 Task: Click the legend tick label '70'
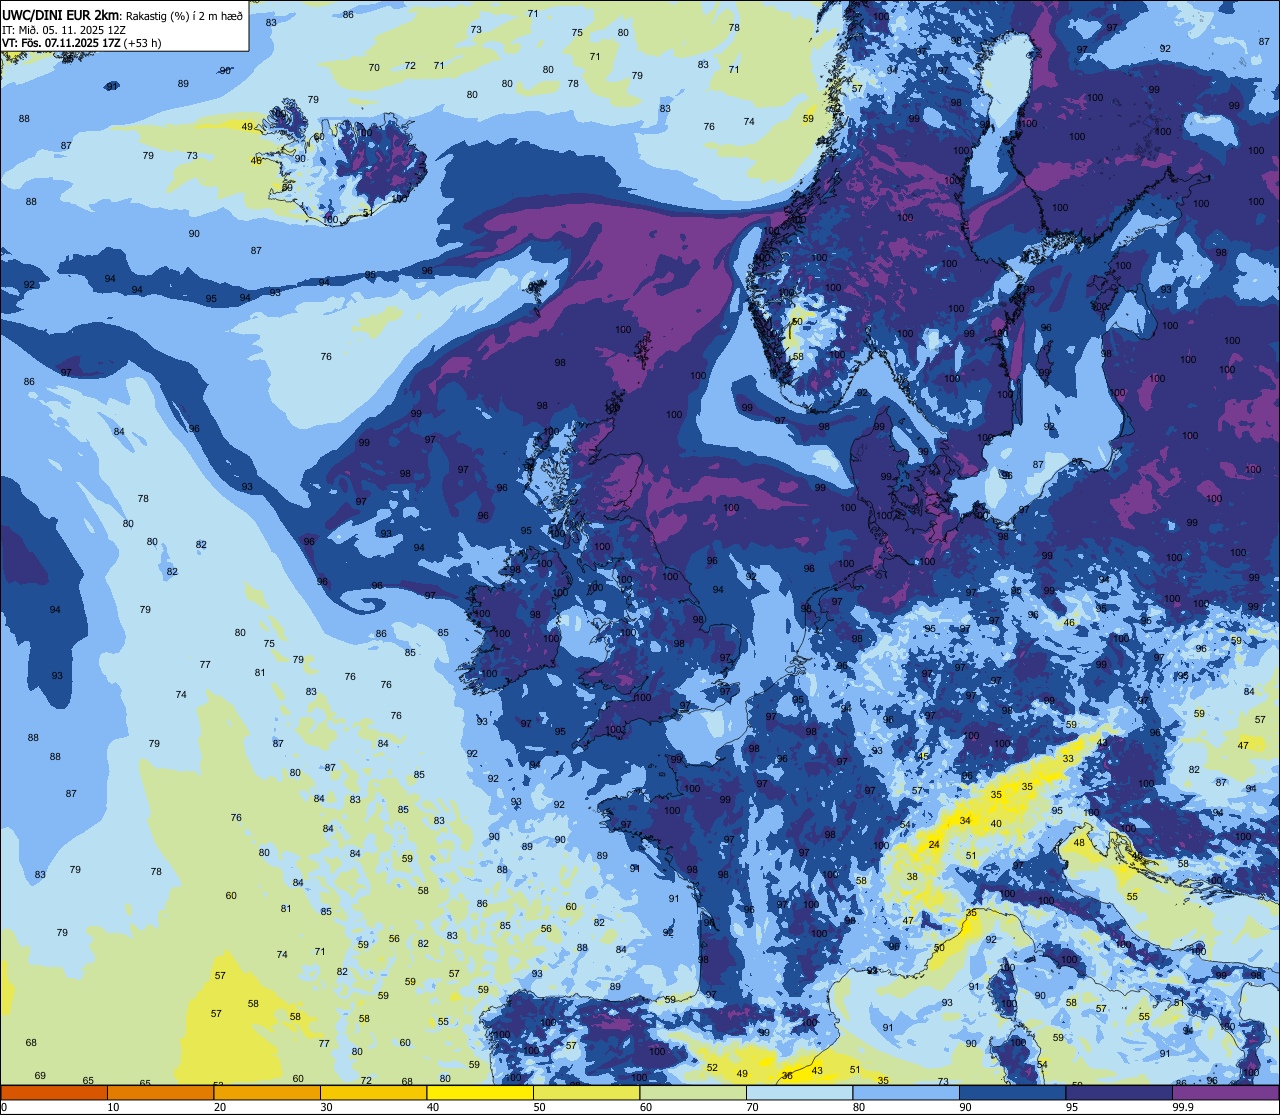pos(753,1107)
